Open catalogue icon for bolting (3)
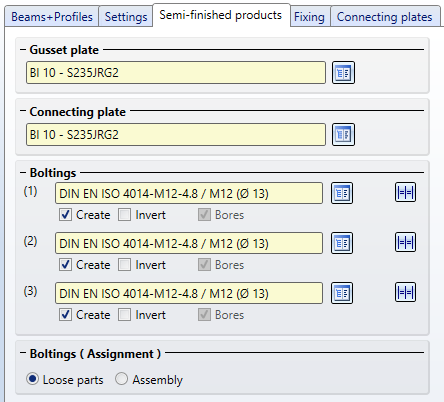The width and height of the screenshot is (444, 402). 342,293
